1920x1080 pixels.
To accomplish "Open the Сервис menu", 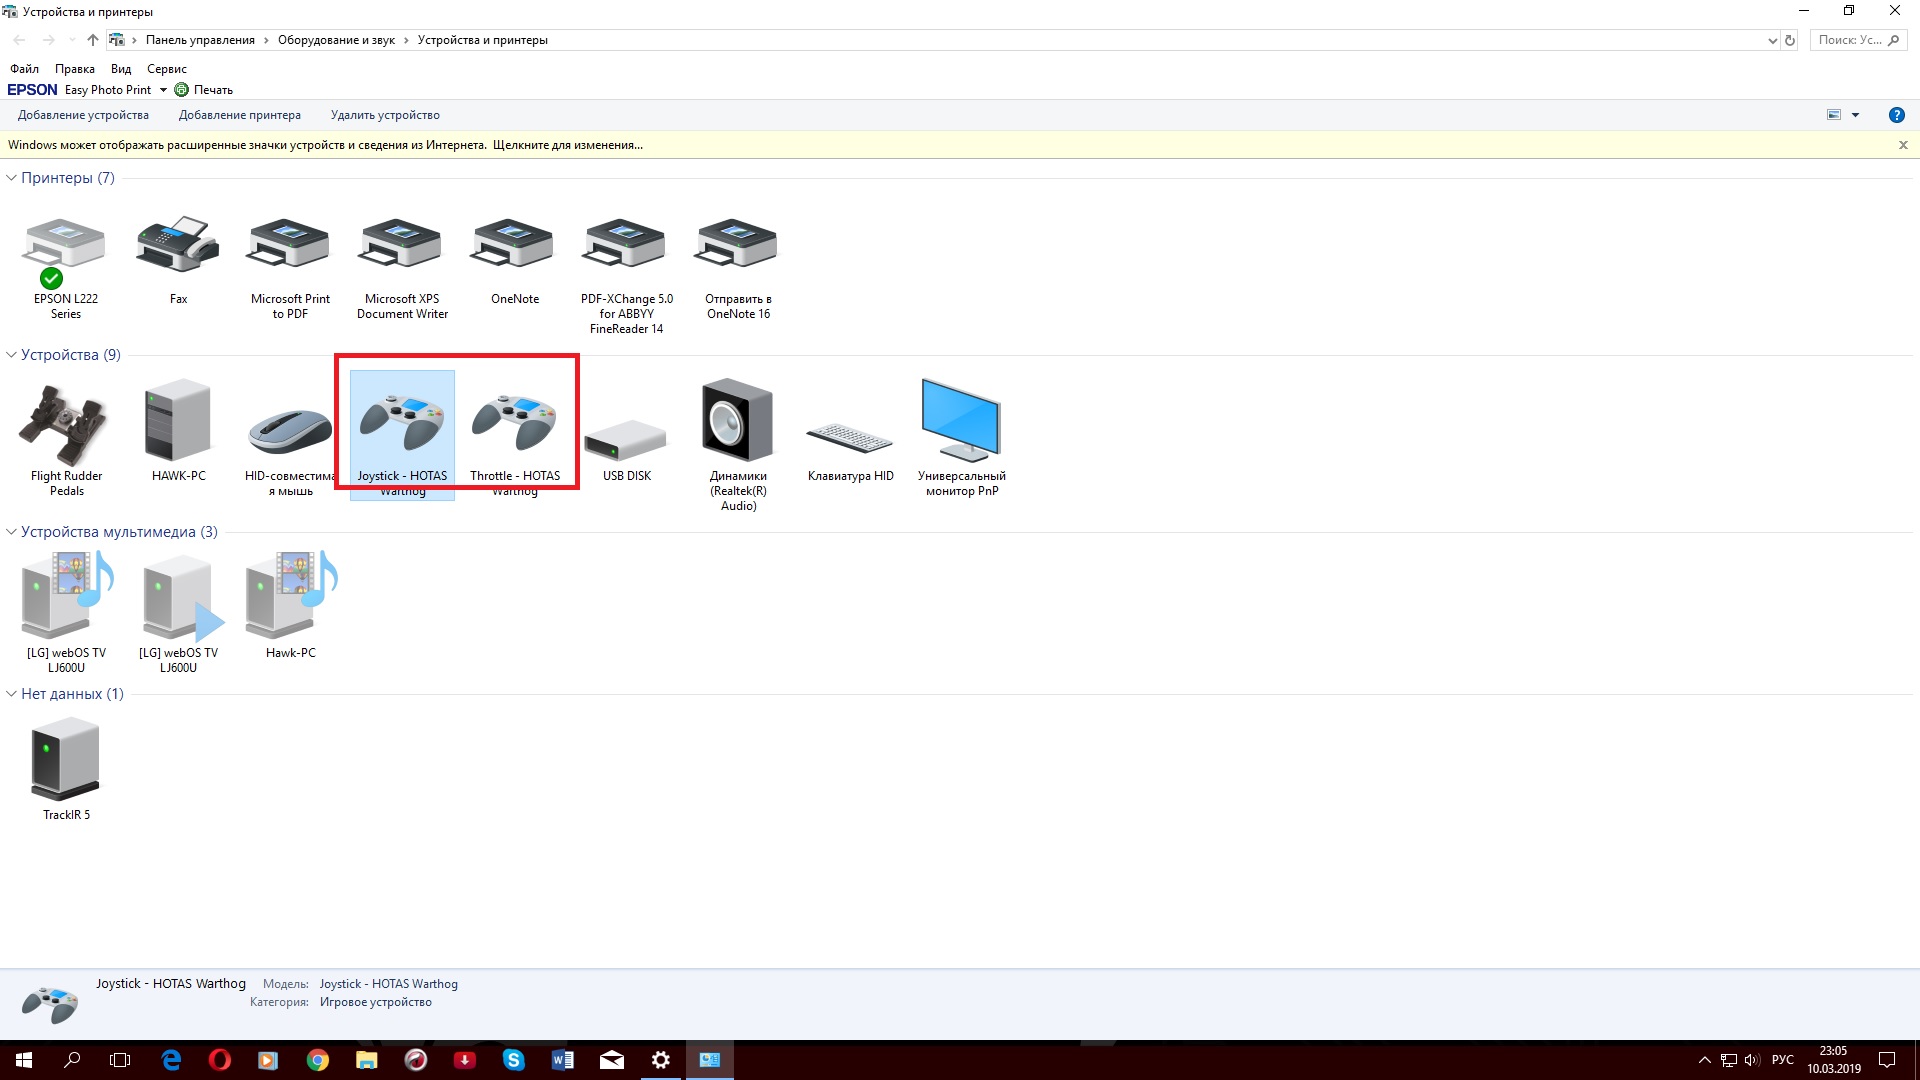I will (167, 69).
